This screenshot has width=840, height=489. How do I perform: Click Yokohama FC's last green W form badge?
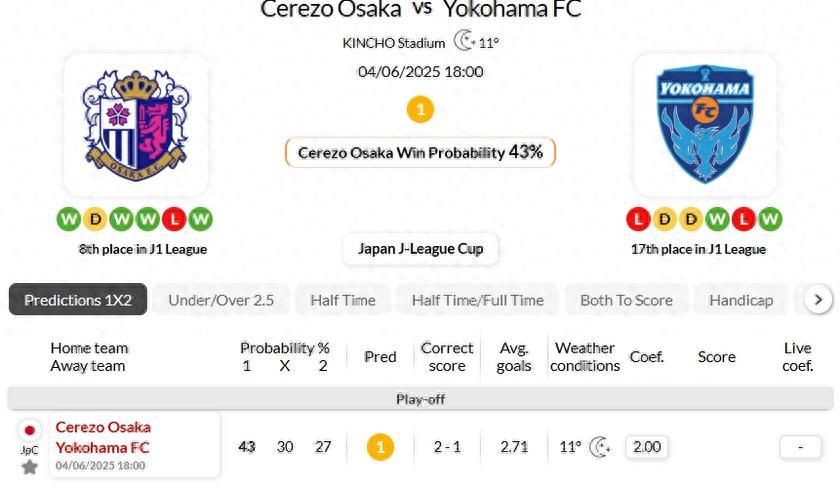pyautogui.click(x=769, y=219)
